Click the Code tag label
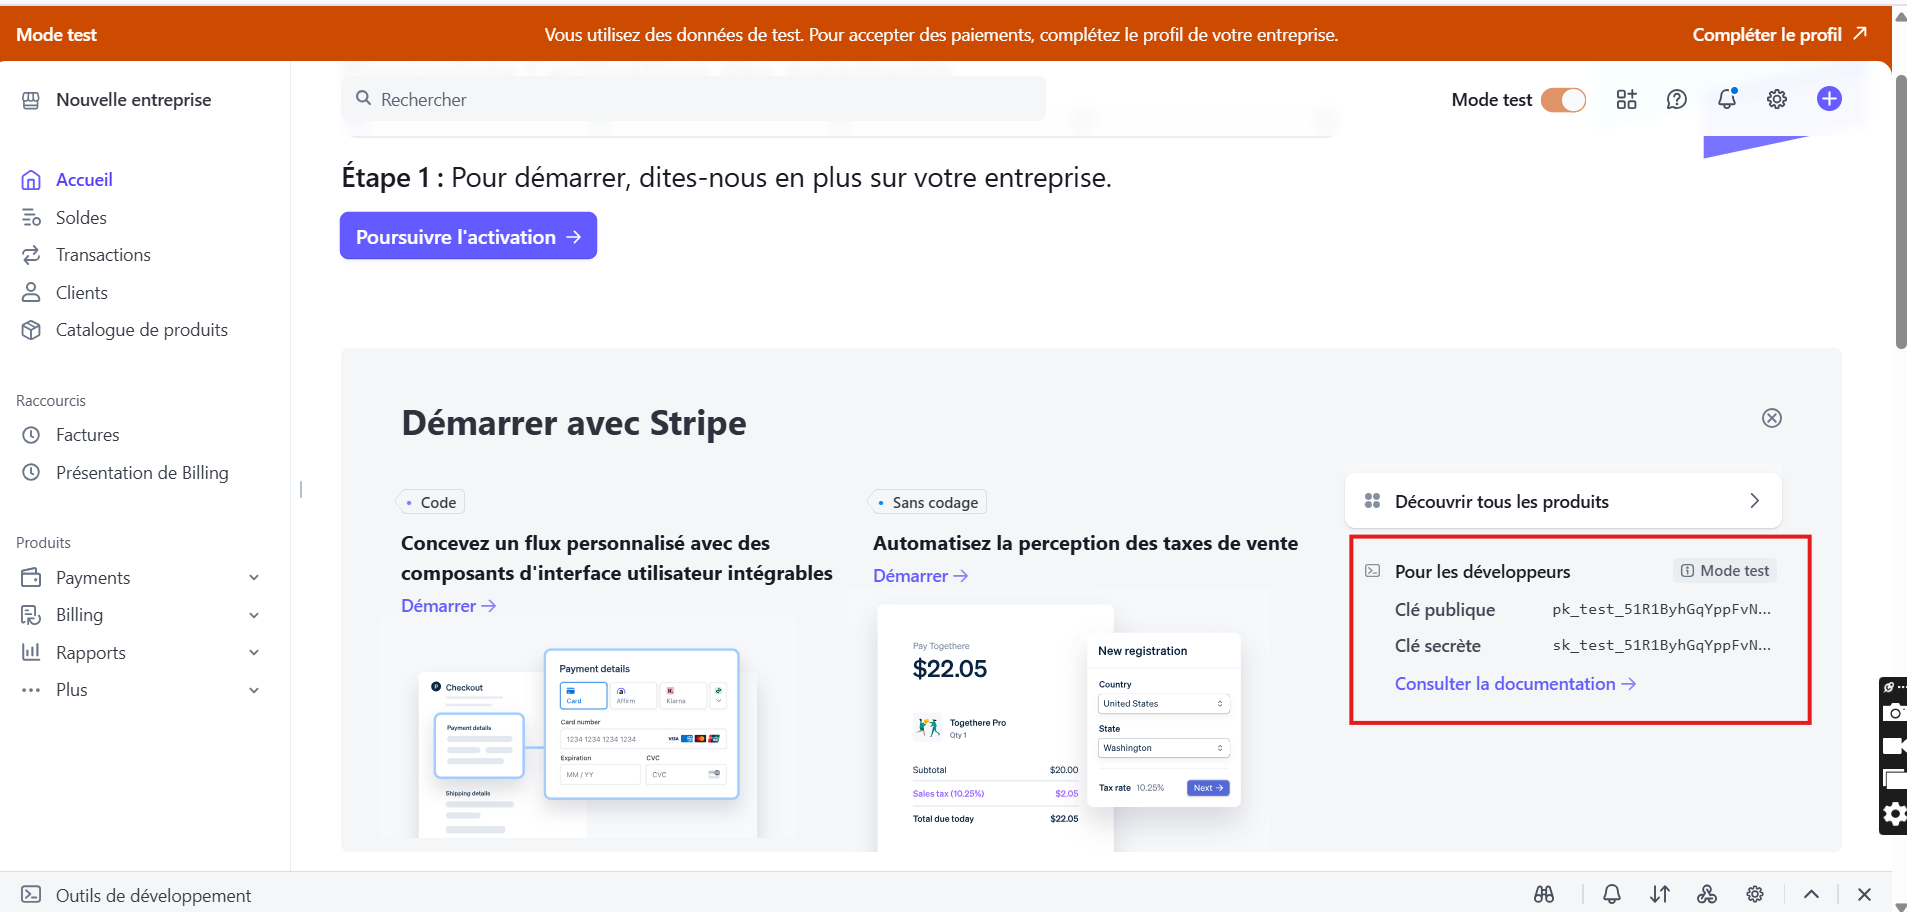 pos(431,502)
